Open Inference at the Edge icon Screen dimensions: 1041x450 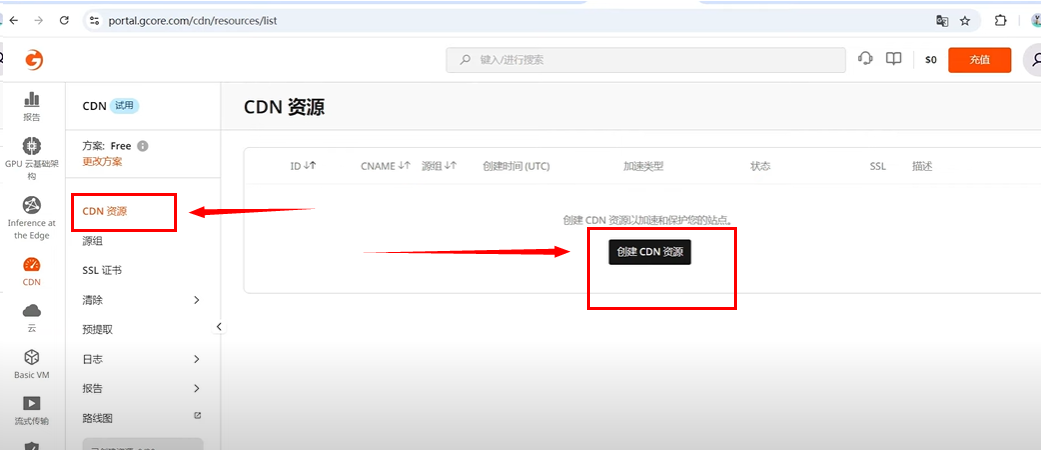(31, 204)
